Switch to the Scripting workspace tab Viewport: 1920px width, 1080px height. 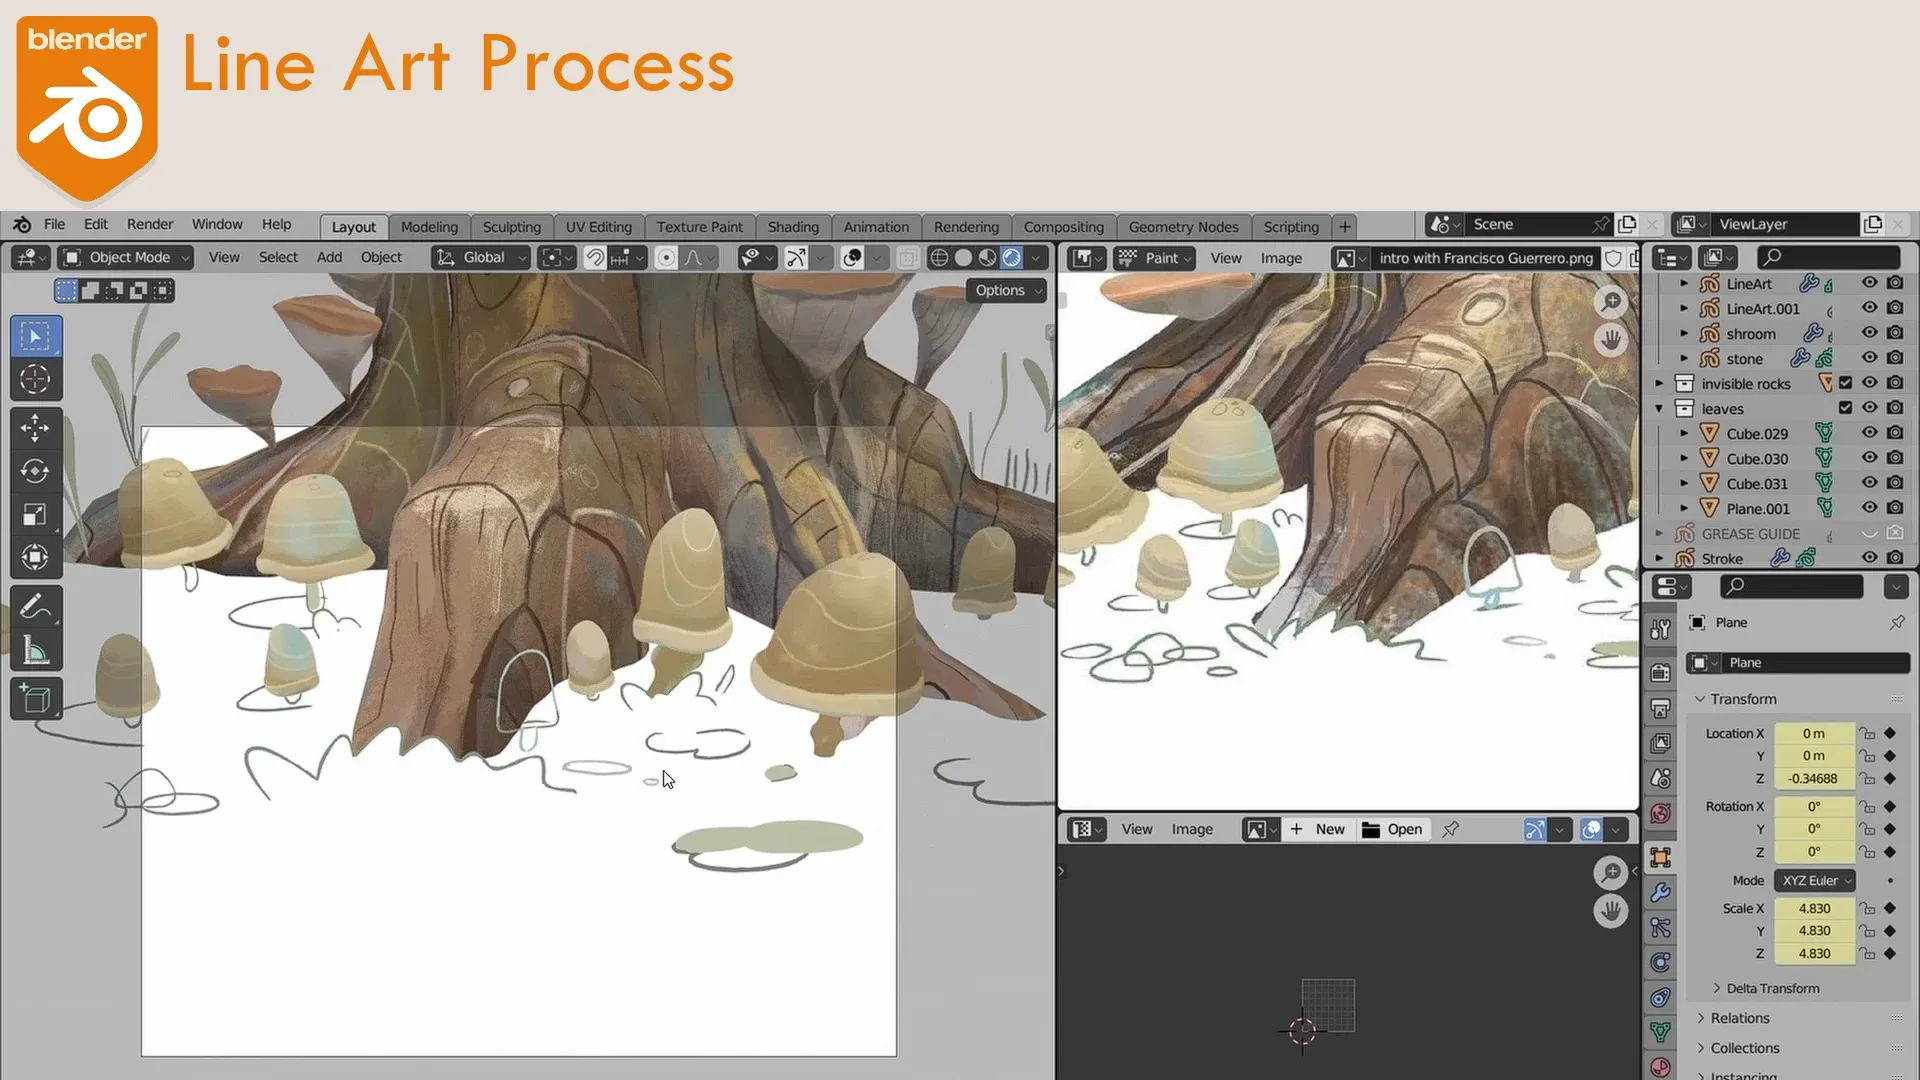tap(1290, 225)
